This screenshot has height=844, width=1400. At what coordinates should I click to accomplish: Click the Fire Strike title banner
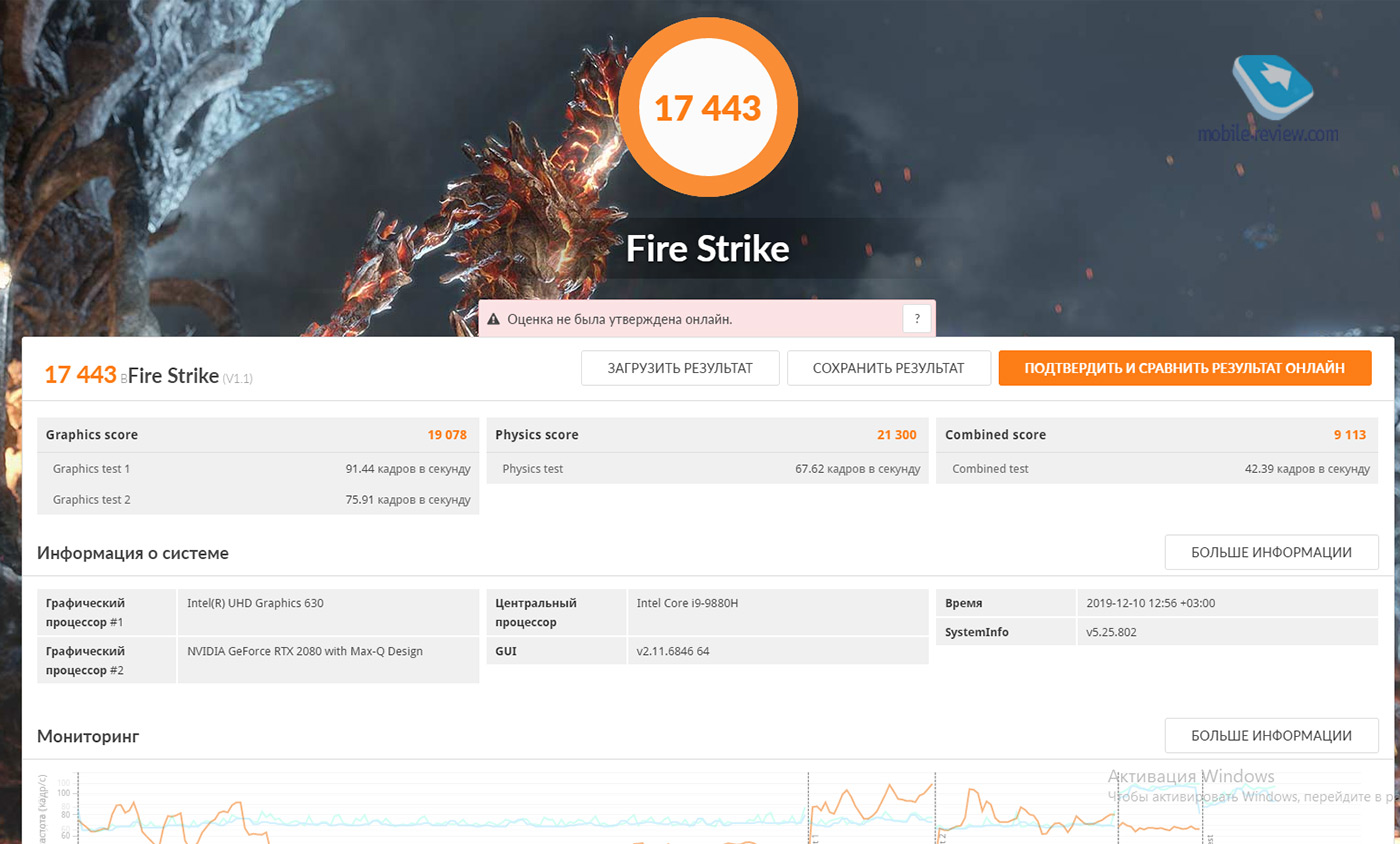708,249
